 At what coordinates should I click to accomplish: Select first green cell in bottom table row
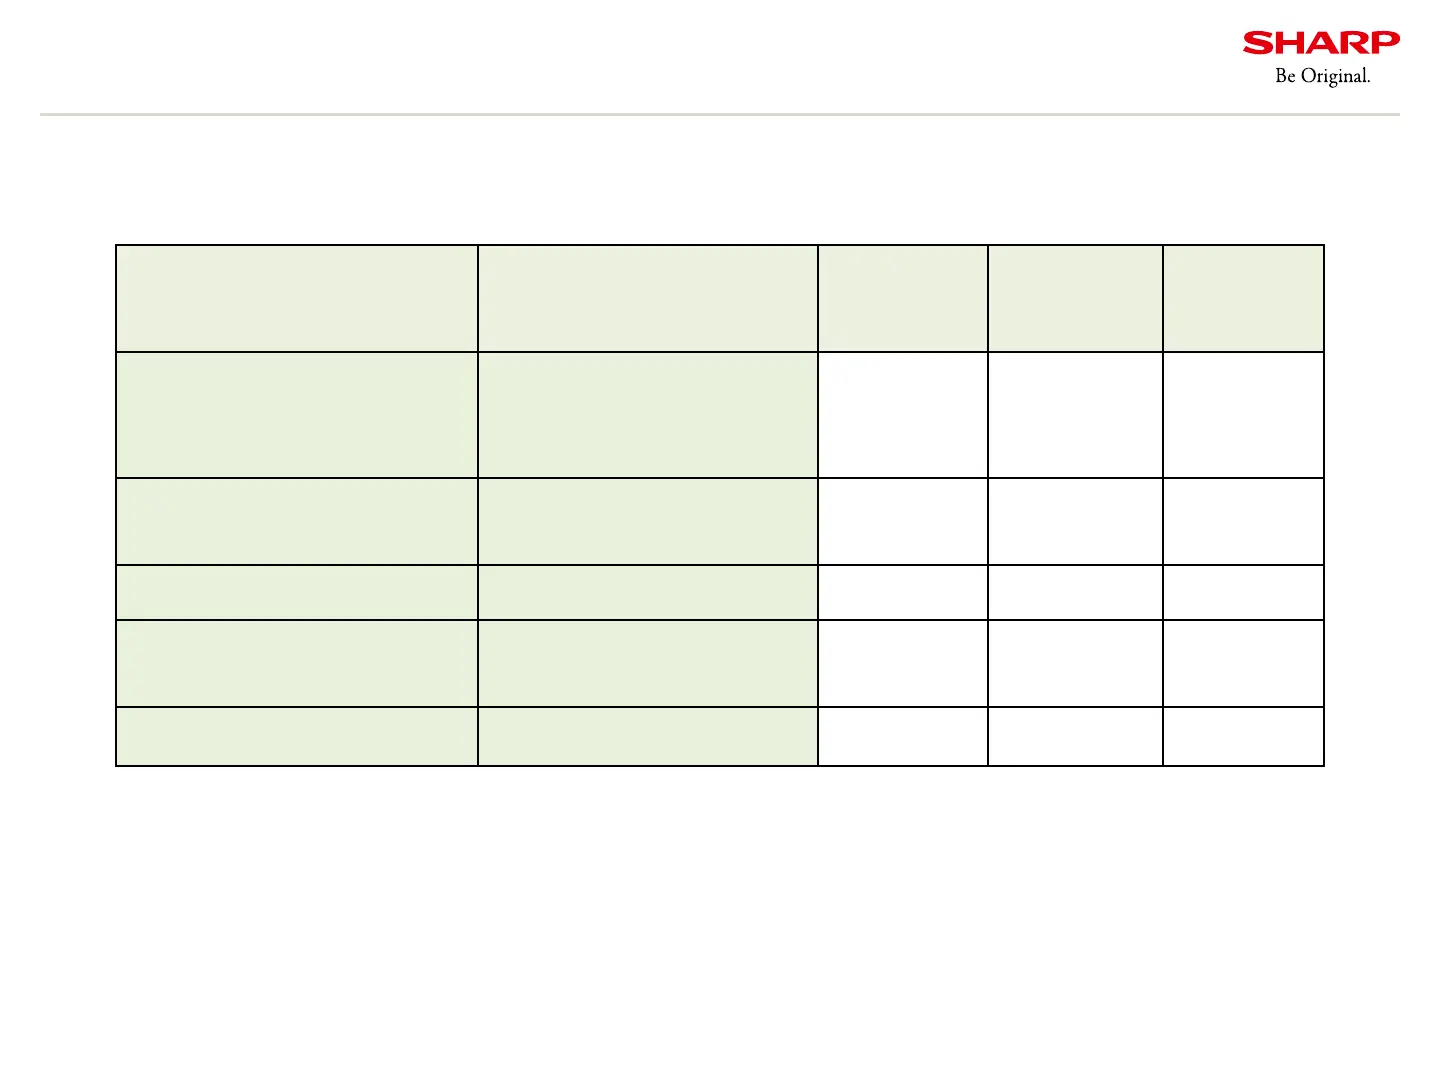tap(297, 737)
